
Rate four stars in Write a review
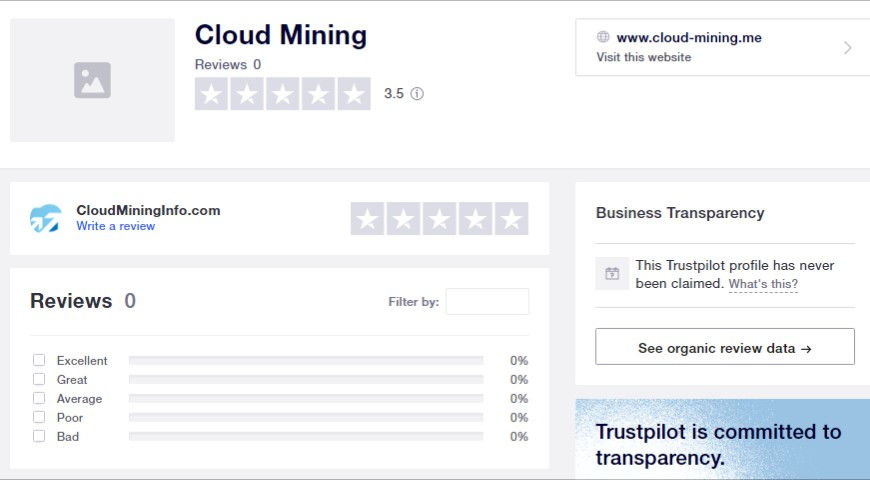click(x=476, y=219)
